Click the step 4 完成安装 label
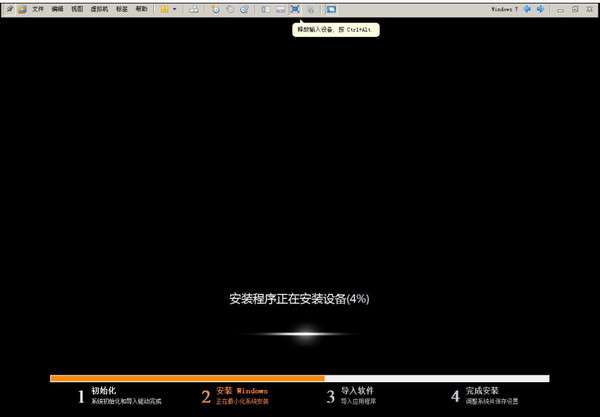Screen dimensions: 600x417 click(x=482, y=391)
